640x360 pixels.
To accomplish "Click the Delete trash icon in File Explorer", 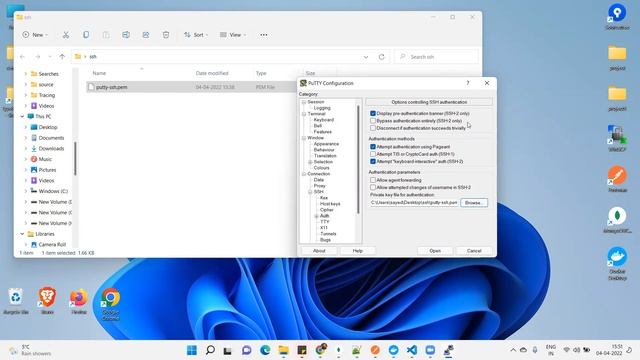I will (166, 35).
